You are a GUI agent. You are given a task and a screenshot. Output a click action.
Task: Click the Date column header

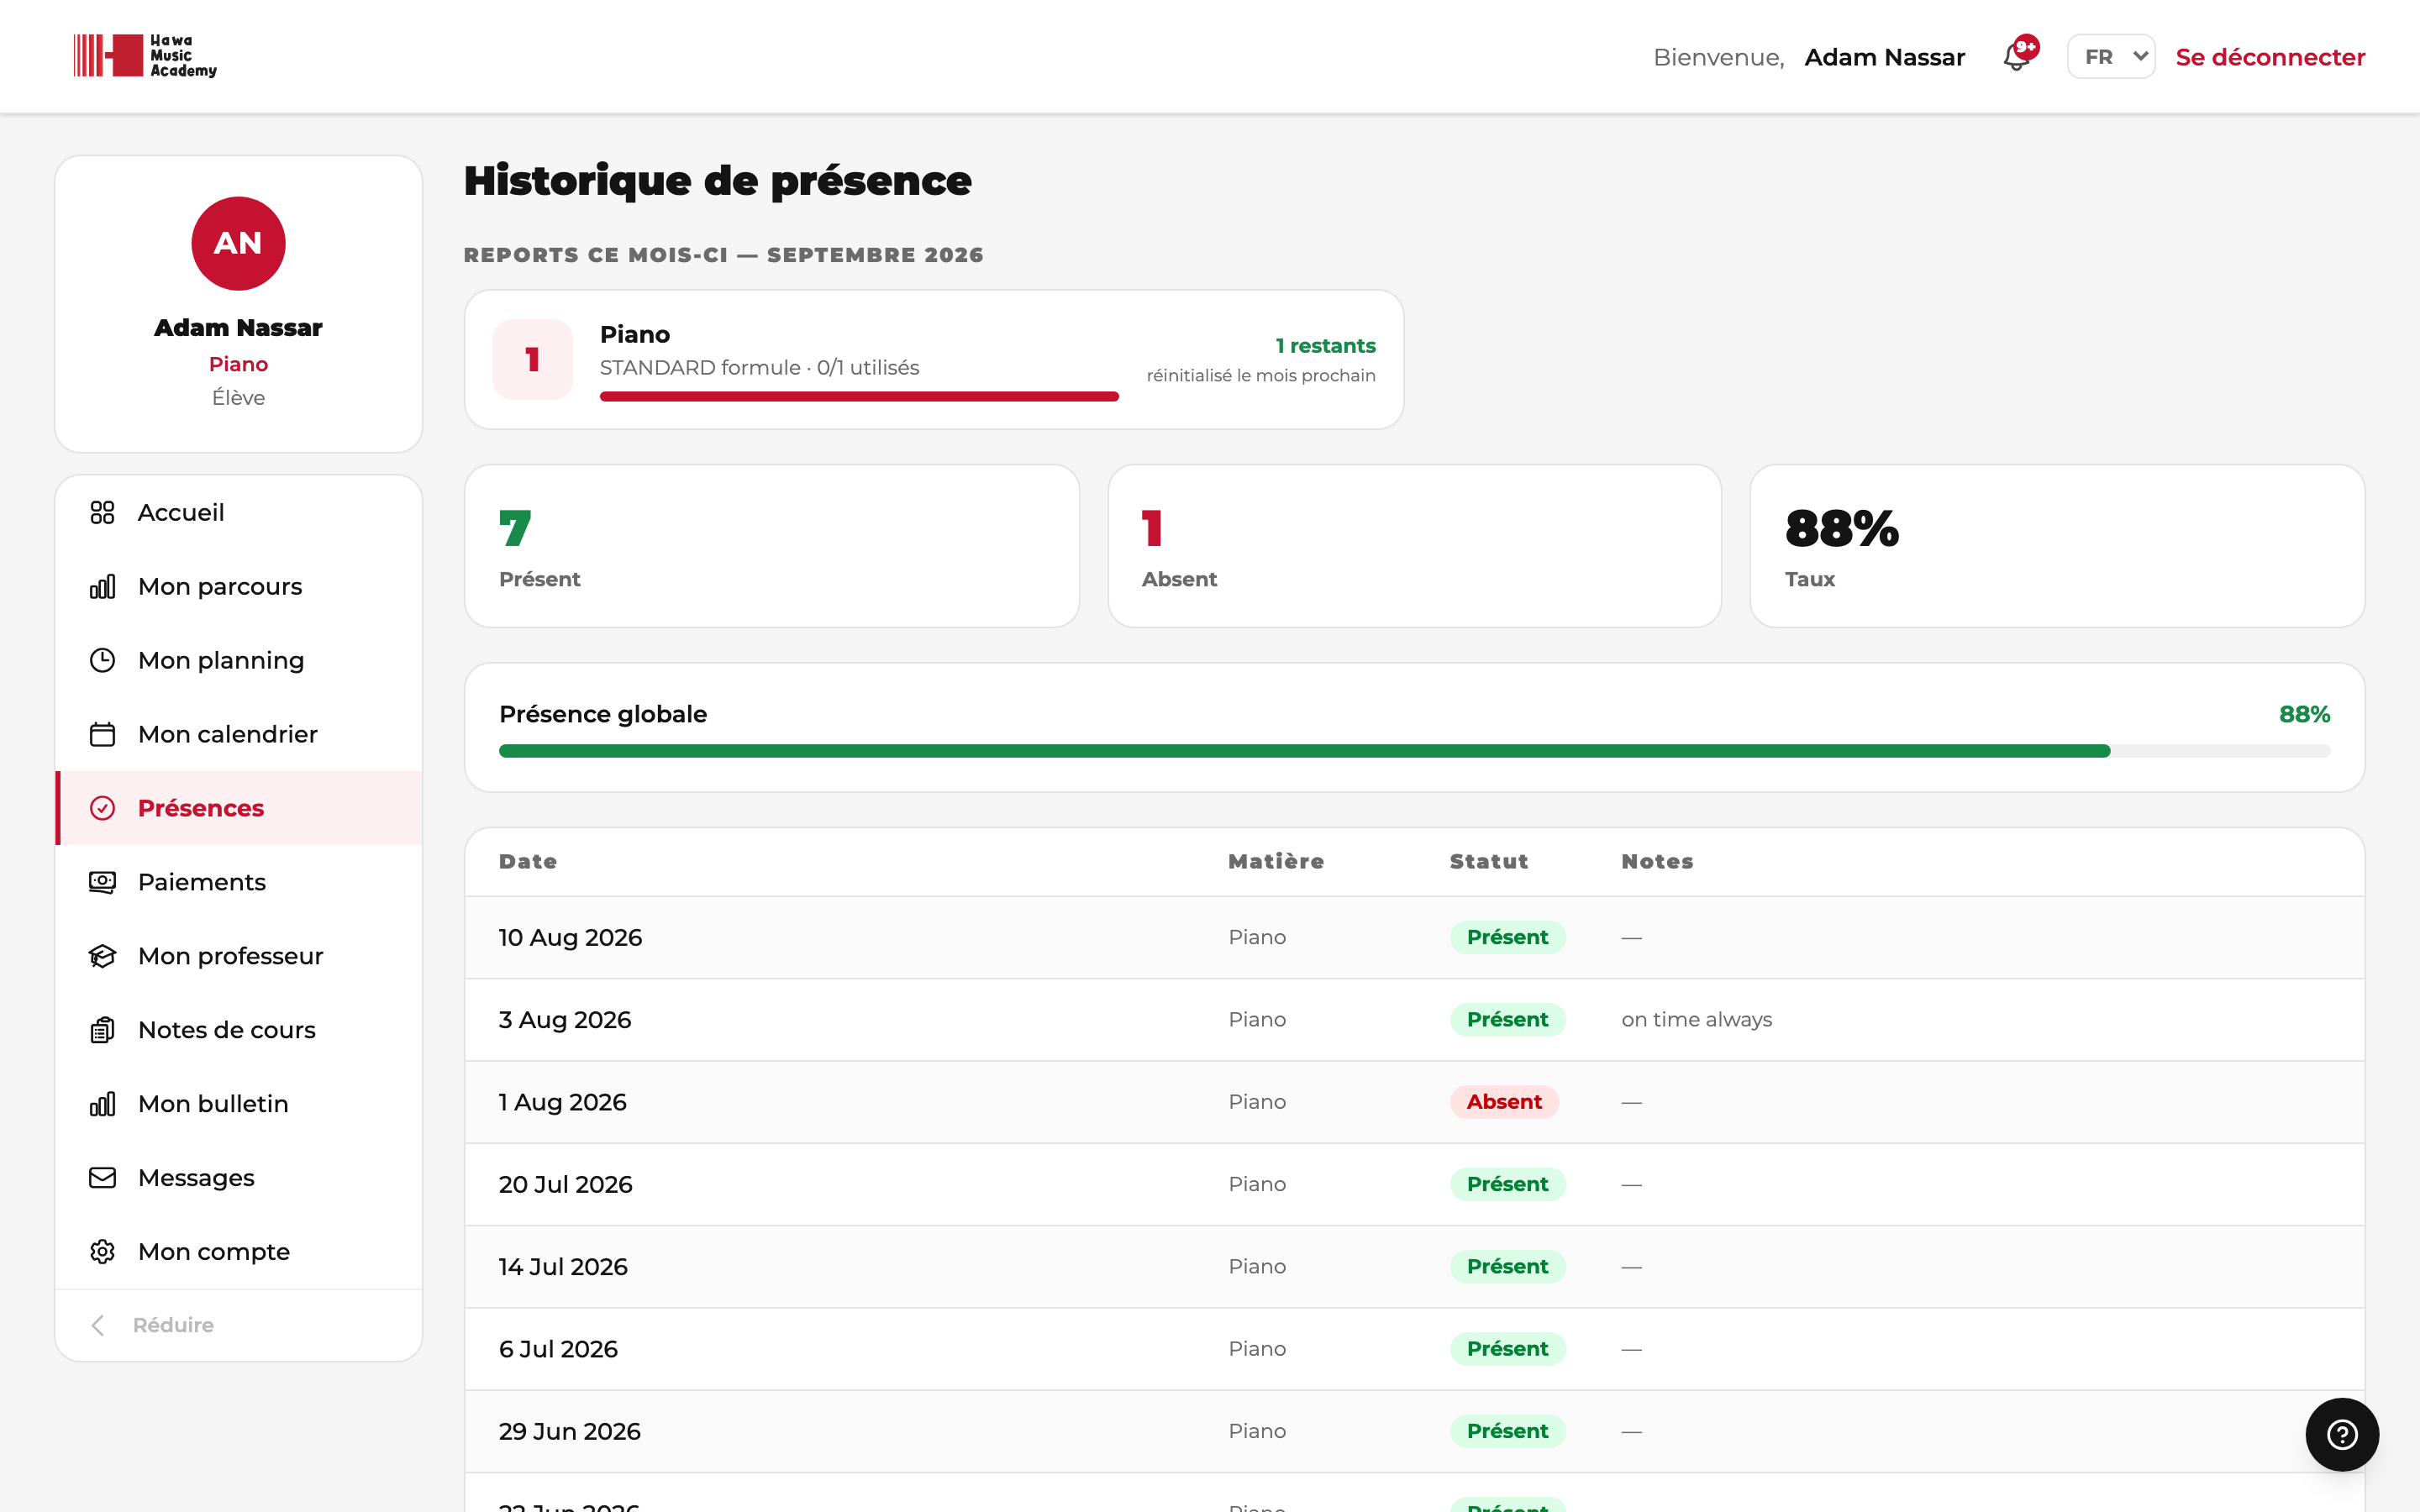(528, 861)
